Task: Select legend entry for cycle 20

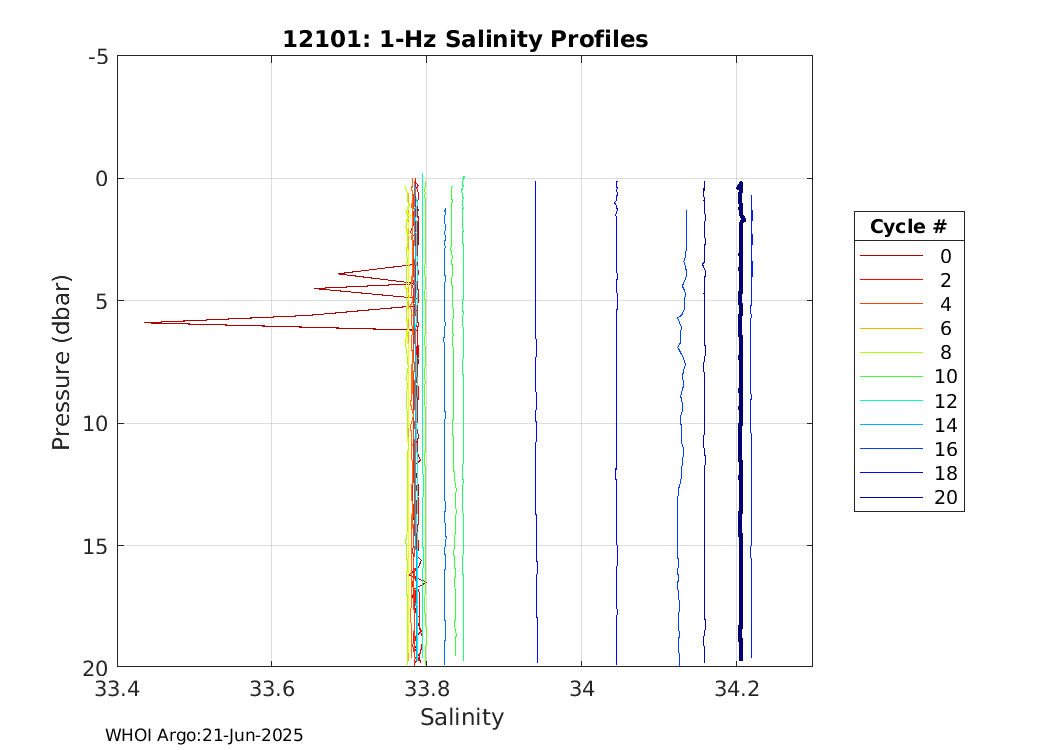Action: pyautogui.click(x=908, y=498)
